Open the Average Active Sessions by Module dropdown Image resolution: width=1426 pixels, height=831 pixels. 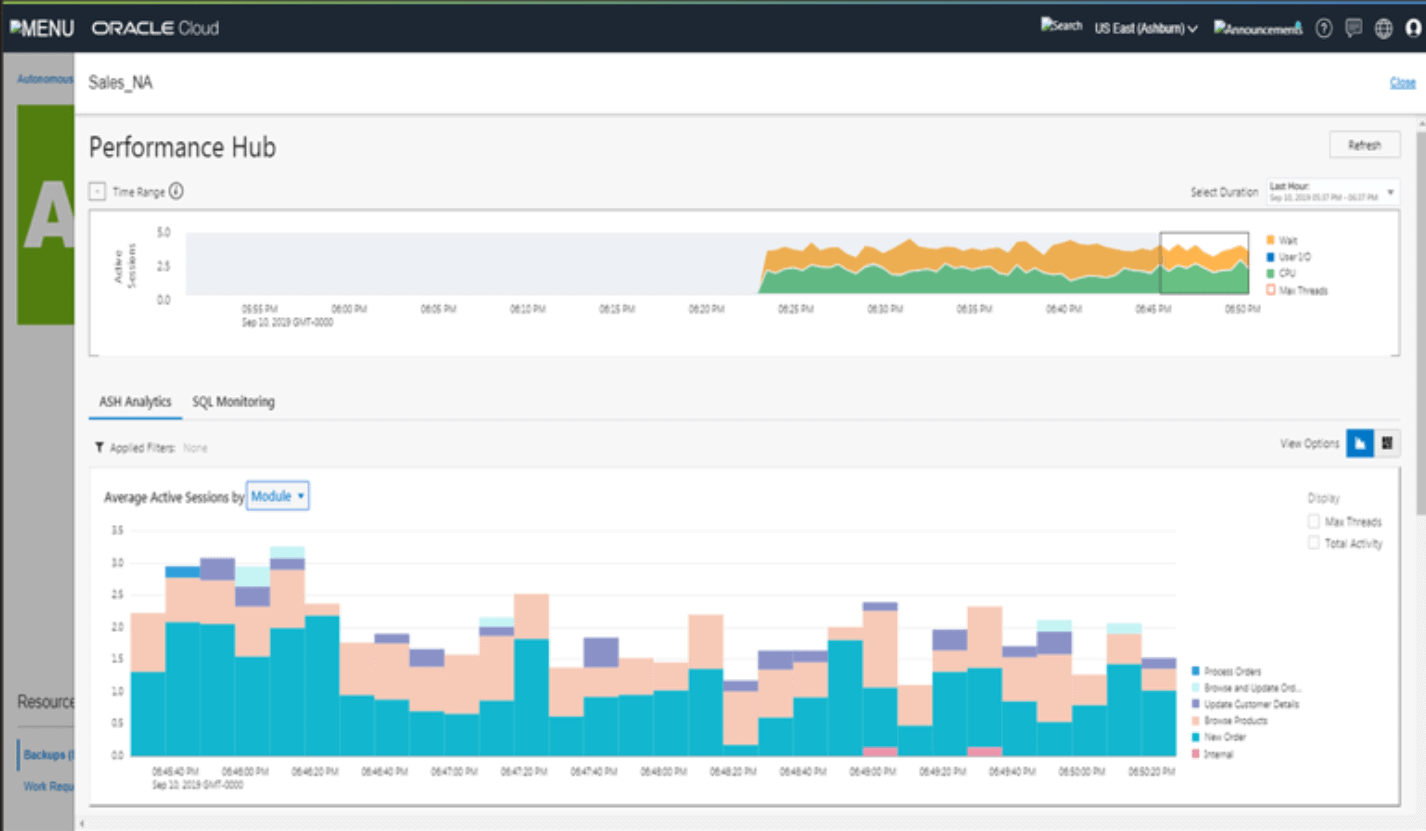278,495
